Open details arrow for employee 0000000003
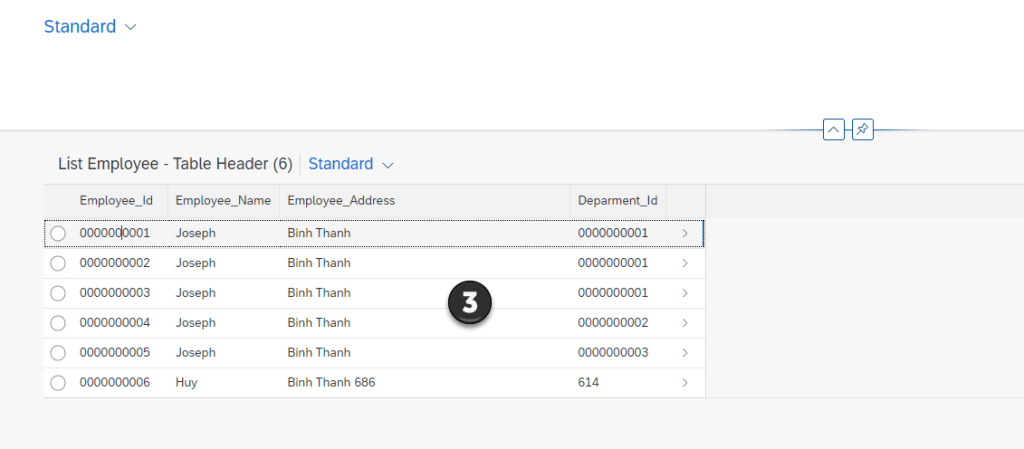The image size is (1024, 449). pos(685,293)
